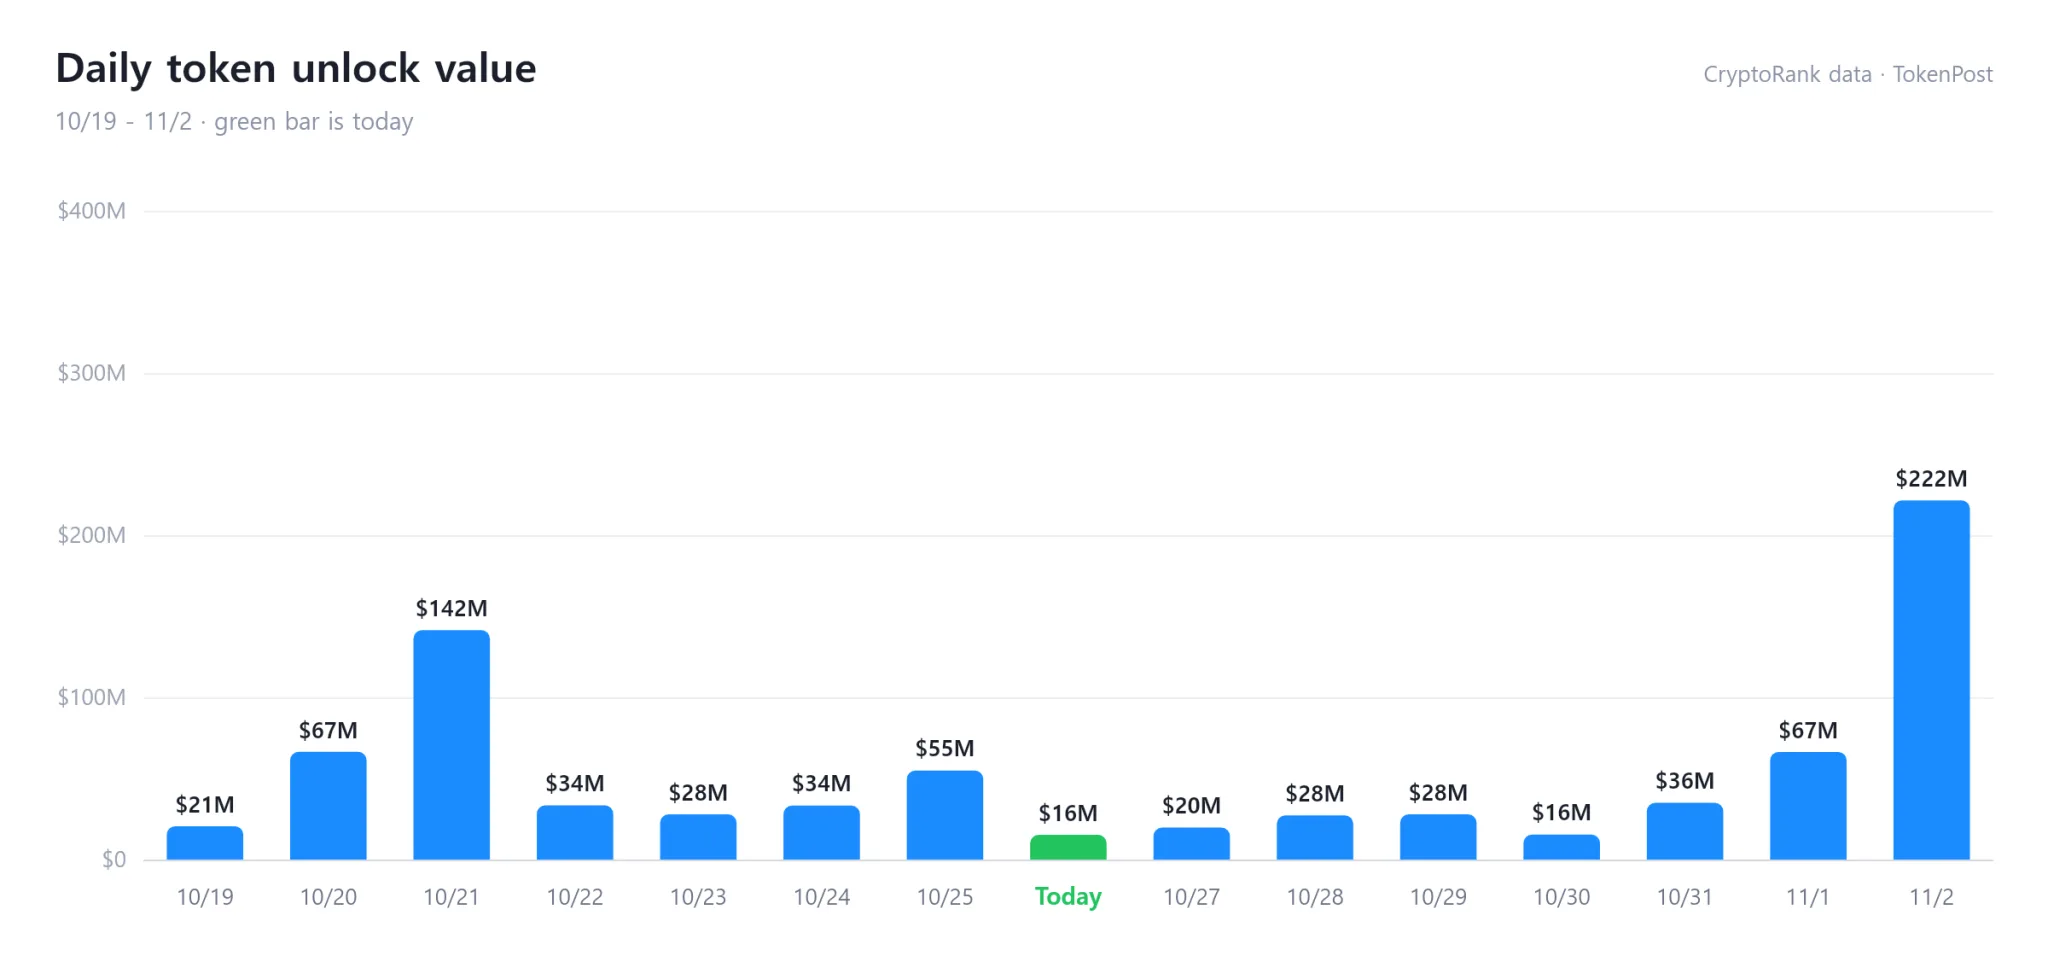Click the "CryptoRank data · TokenPost" source text
Viewport: 2048px width, 956px height.
1848,74
